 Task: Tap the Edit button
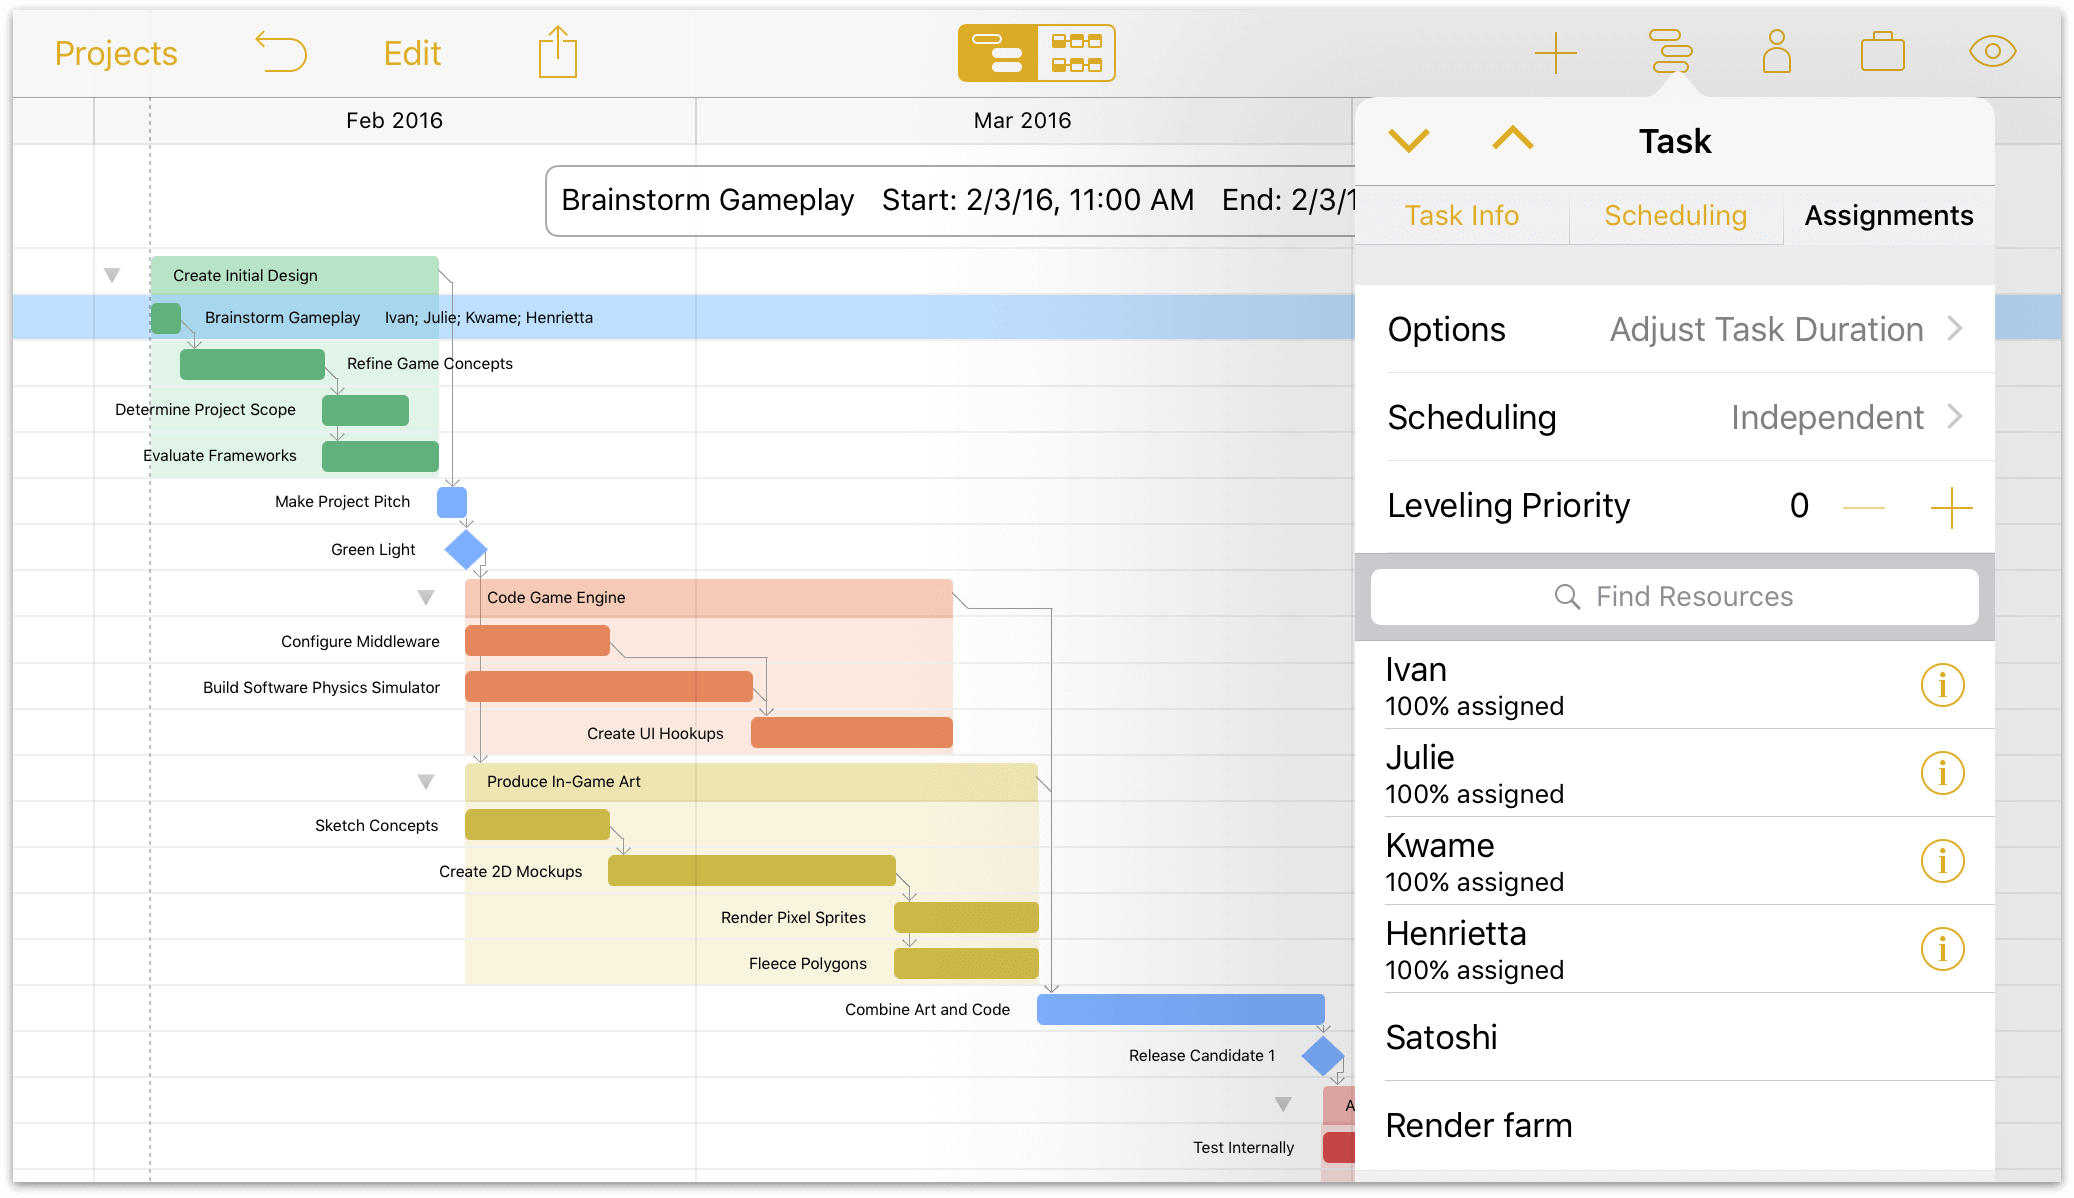[412, 53]
